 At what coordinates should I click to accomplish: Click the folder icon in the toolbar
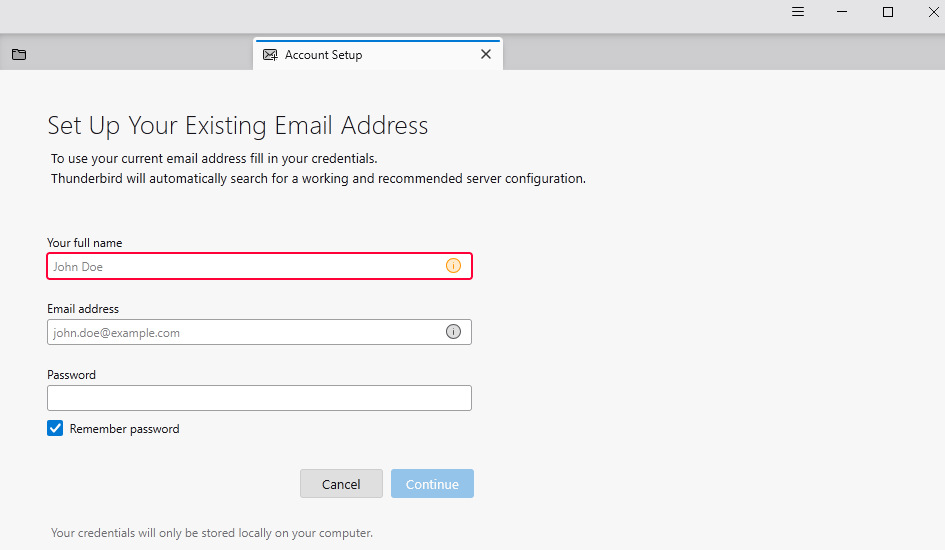click(x=19, y=55)
